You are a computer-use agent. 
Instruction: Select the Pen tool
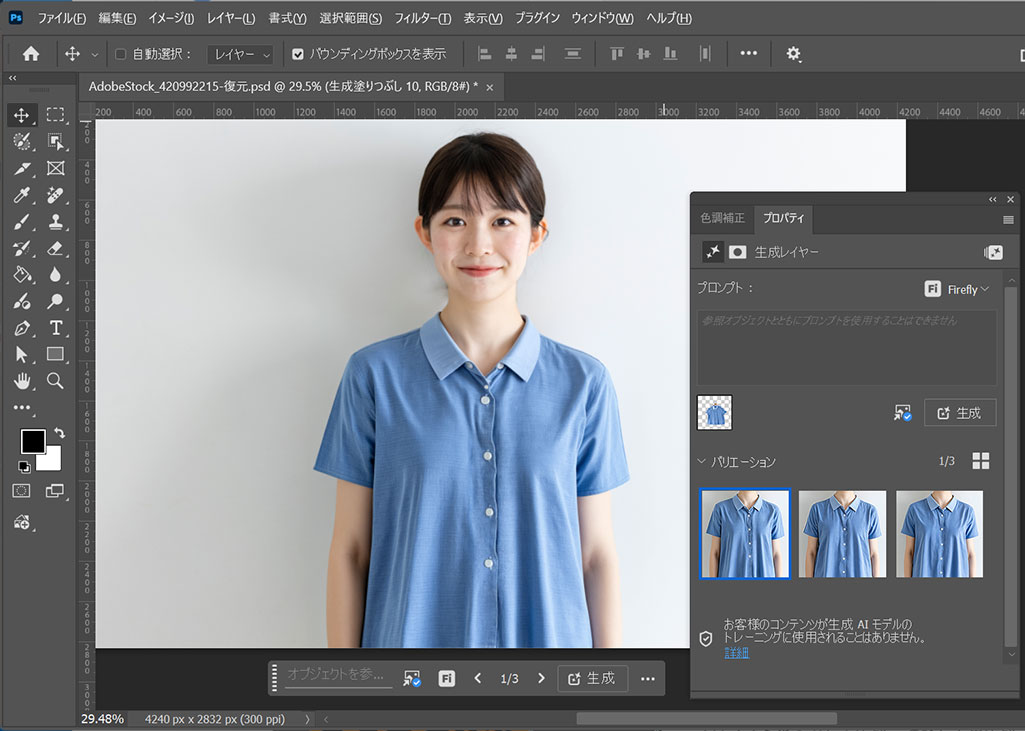coord(22,328)
